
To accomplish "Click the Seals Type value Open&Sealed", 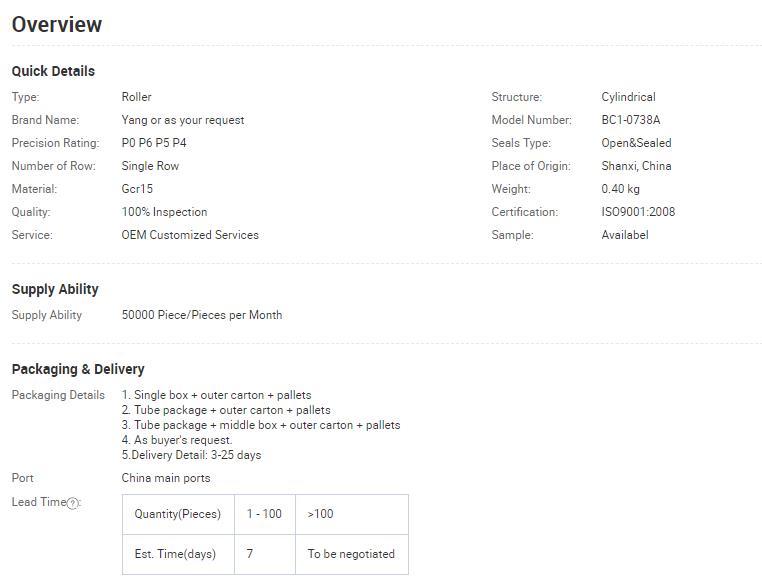I will tap(636, 143).
